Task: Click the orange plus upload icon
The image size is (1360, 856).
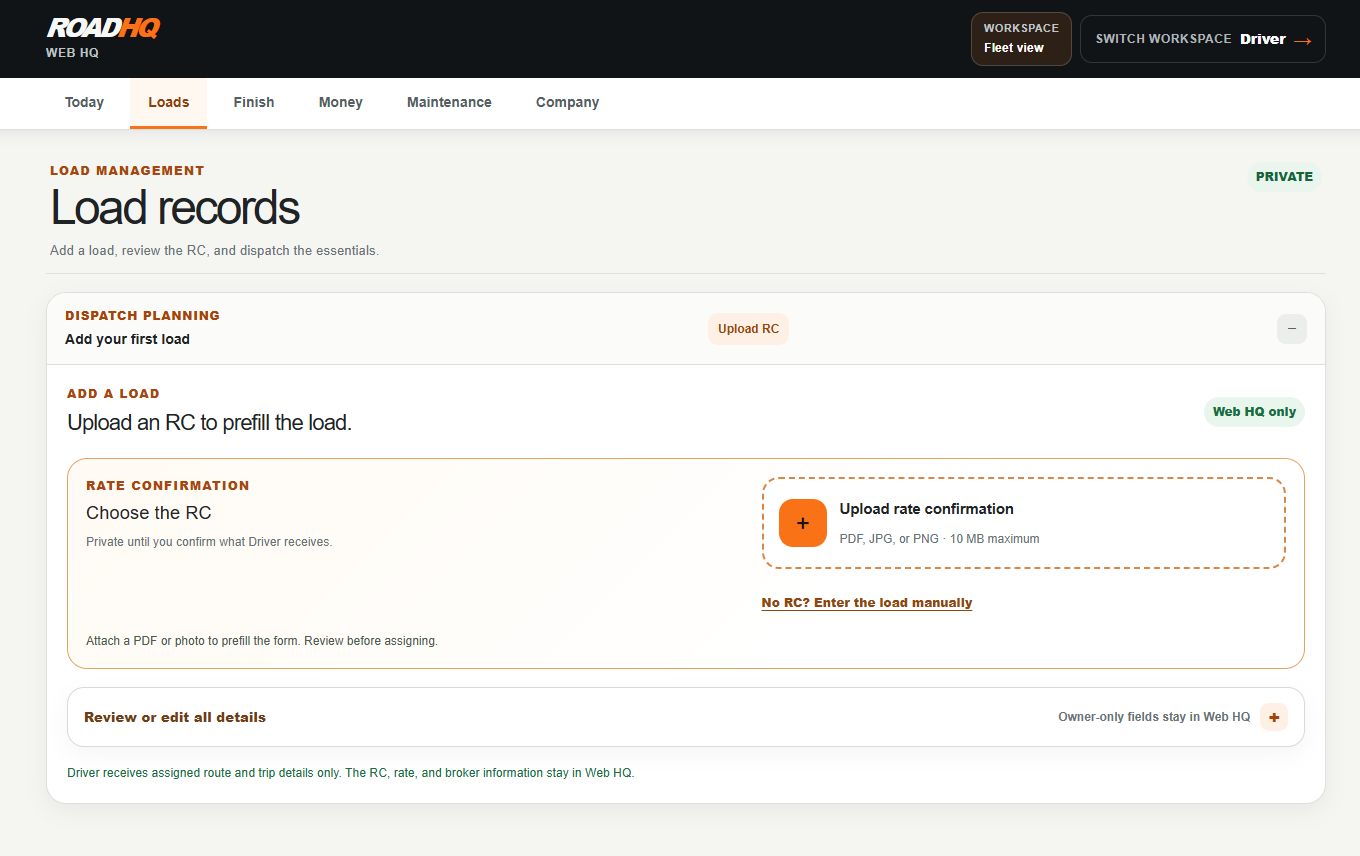Action: tap(803, 523)
